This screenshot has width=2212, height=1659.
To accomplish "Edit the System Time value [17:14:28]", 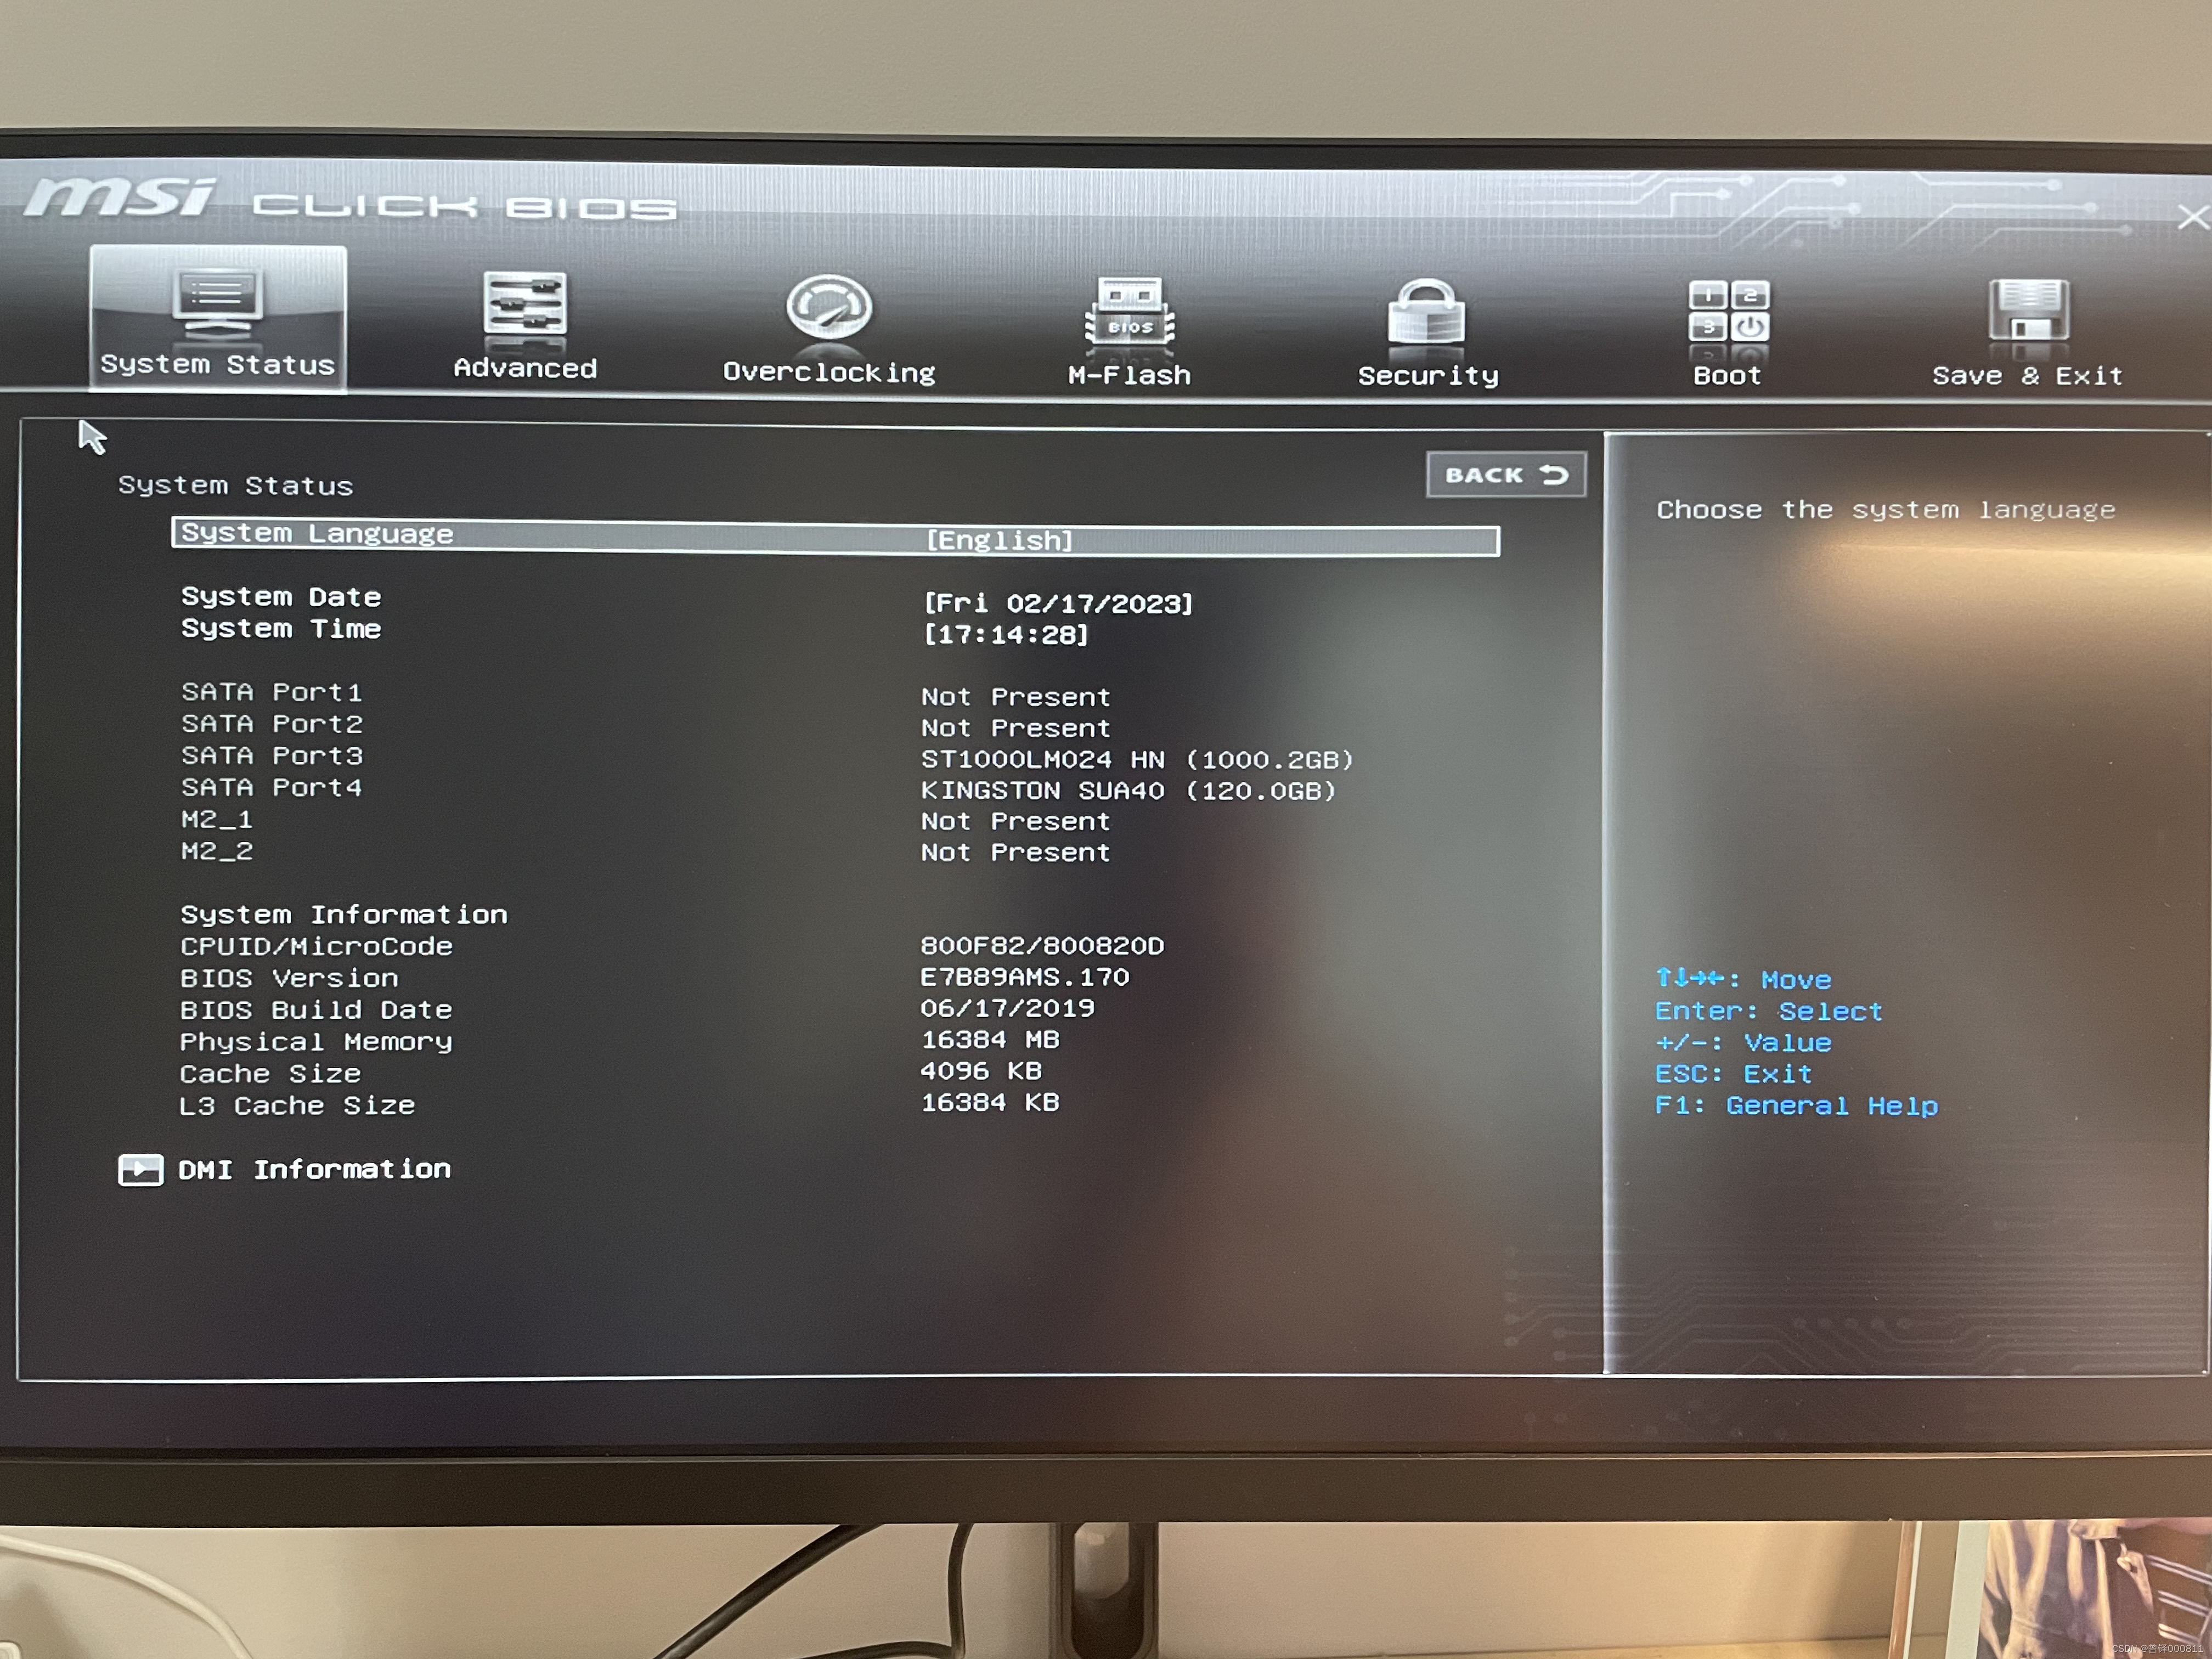I will tap(1006, 634).
